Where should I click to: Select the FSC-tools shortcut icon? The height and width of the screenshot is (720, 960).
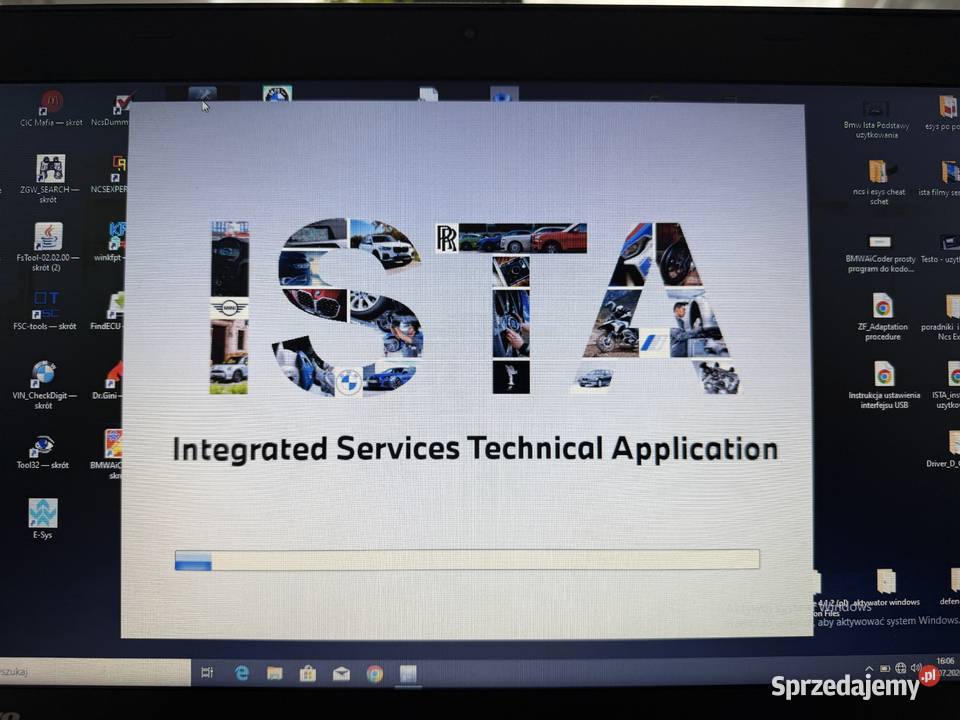tap(47, 304)
